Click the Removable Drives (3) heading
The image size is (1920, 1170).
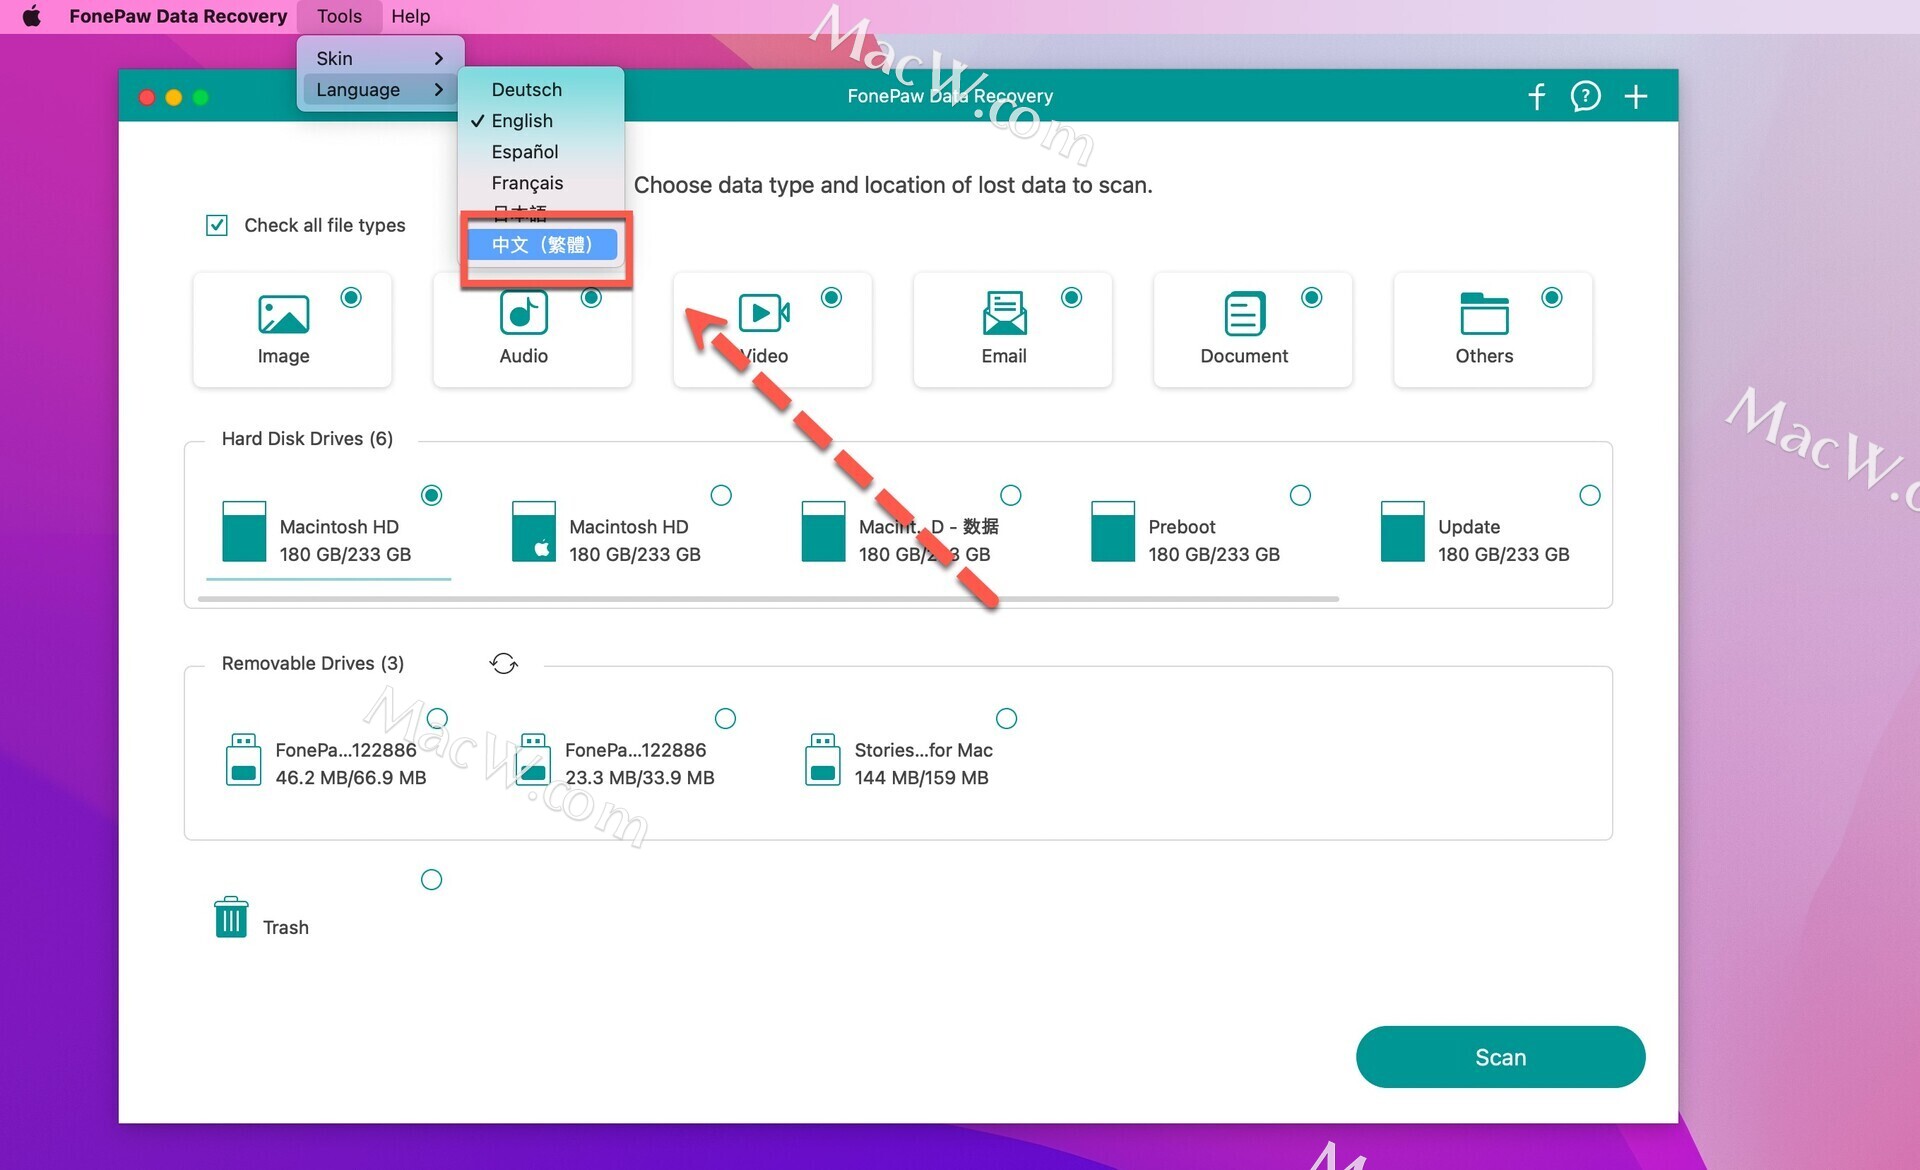pos(312,663)
